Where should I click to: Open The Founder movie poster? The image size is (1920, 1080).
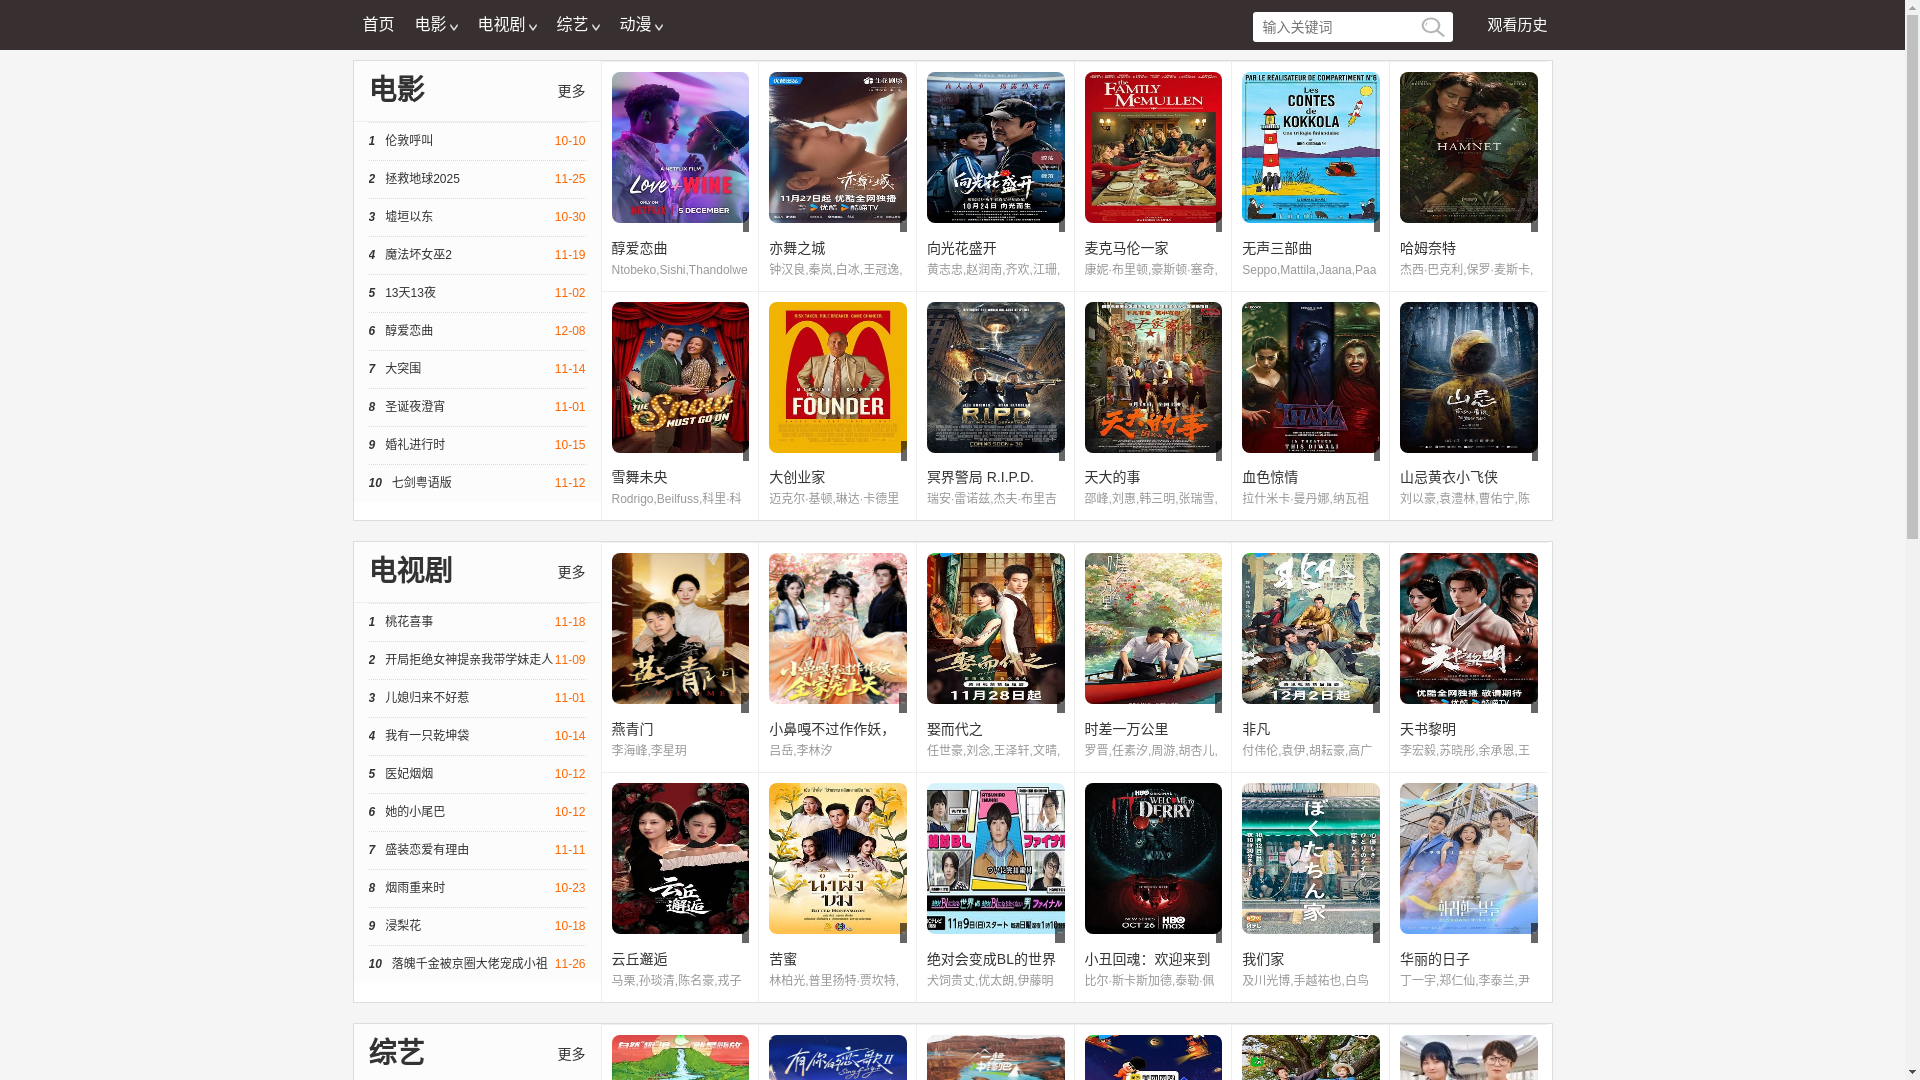[x=837, y=377]
